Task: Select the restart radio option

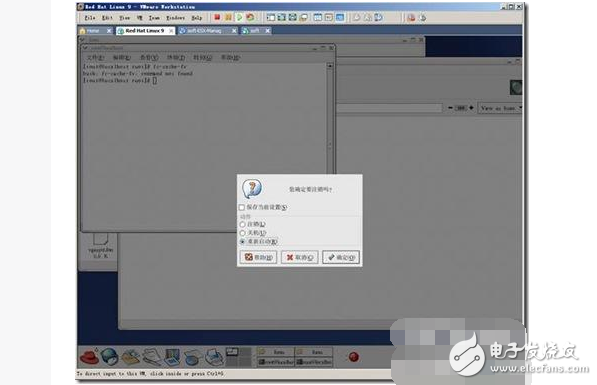Action: [x=243, y=241]
